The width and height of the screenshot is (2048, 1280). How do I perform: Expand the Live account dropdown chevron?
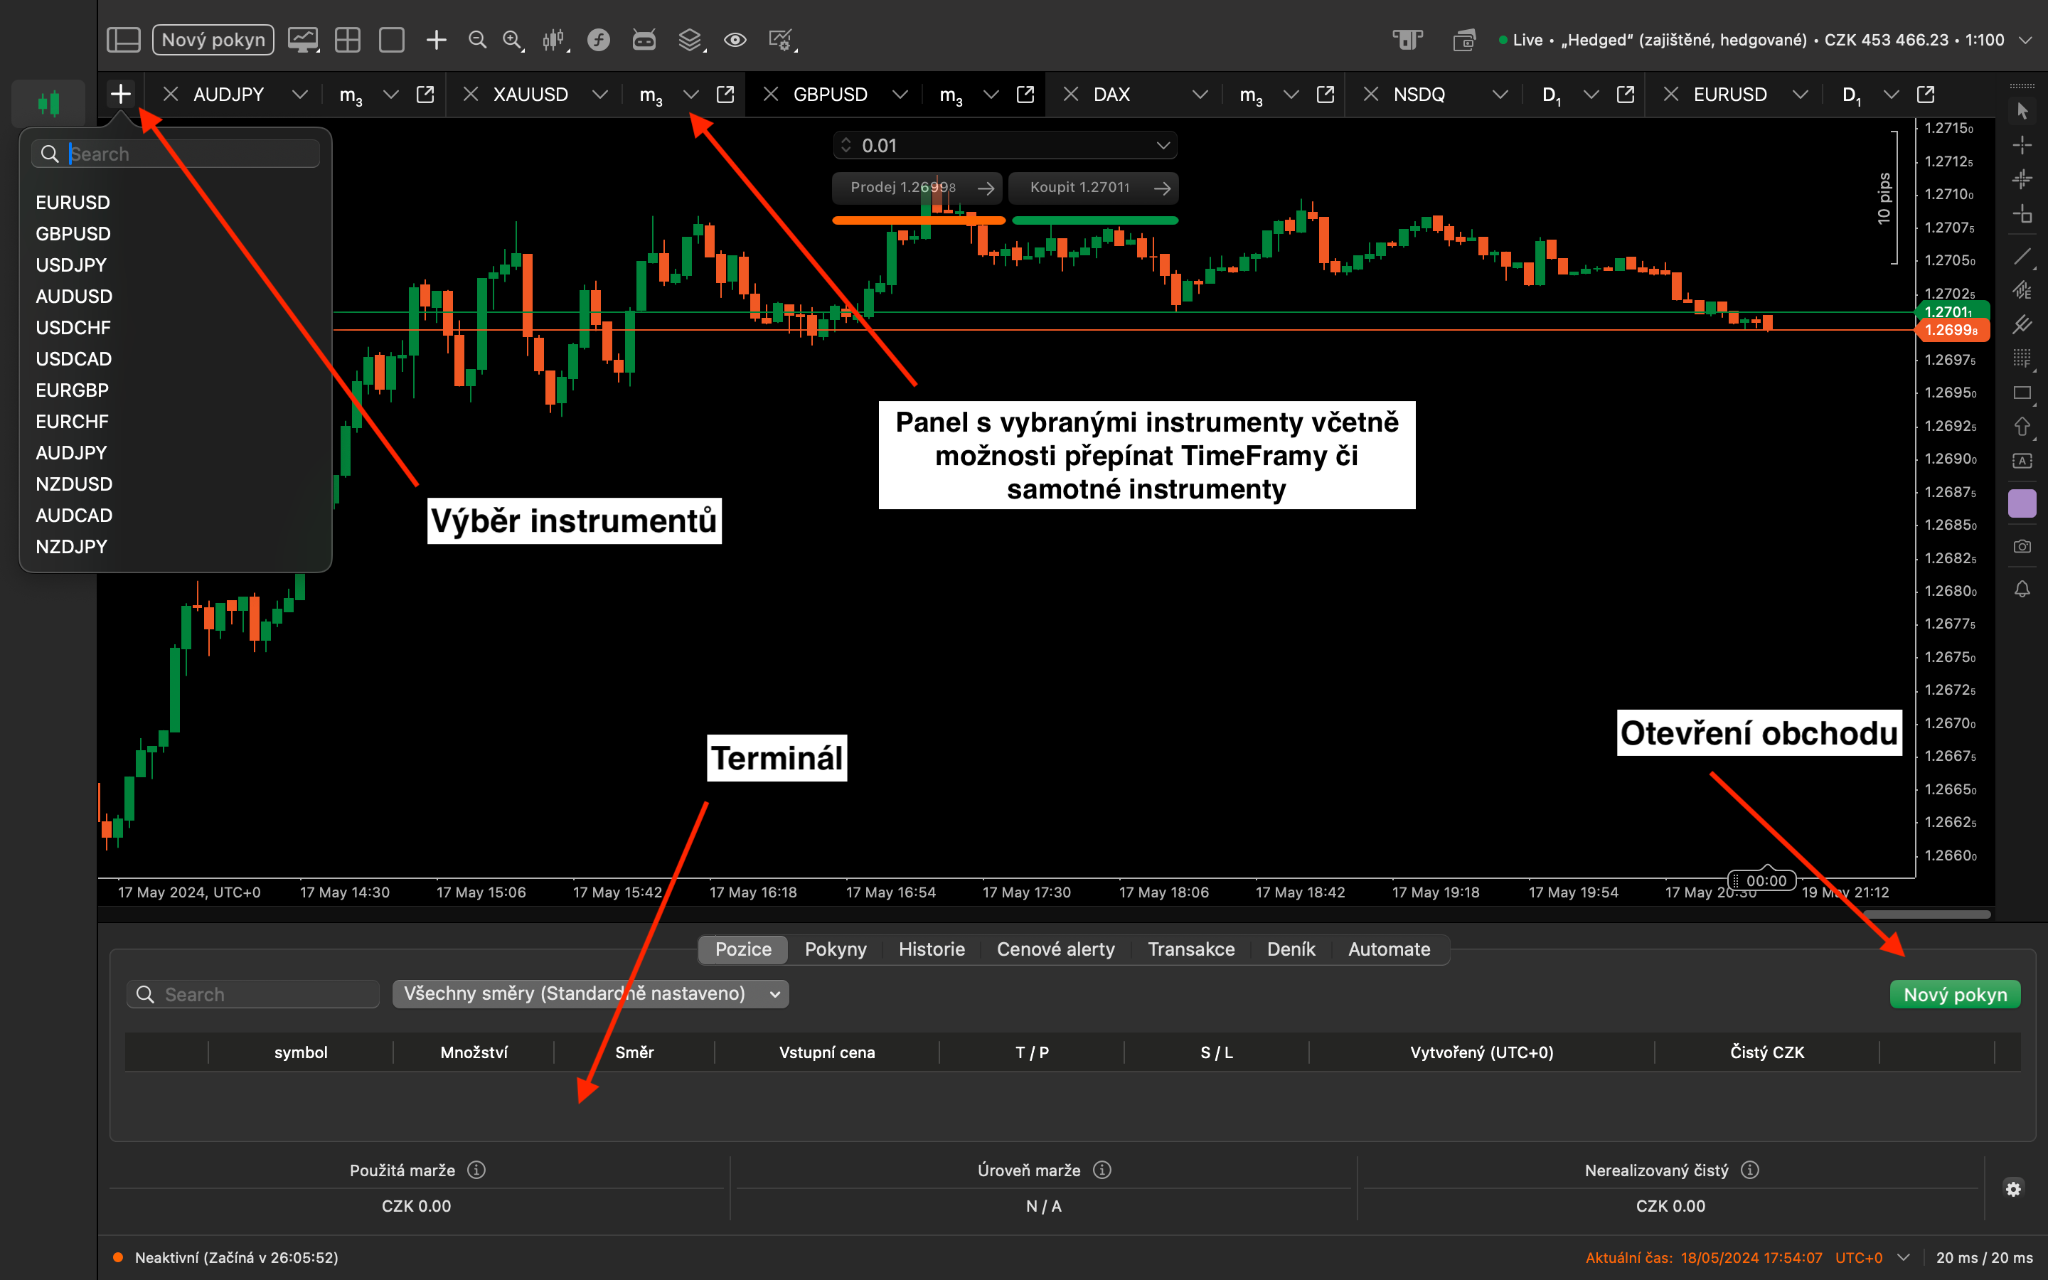(2025, 40)
